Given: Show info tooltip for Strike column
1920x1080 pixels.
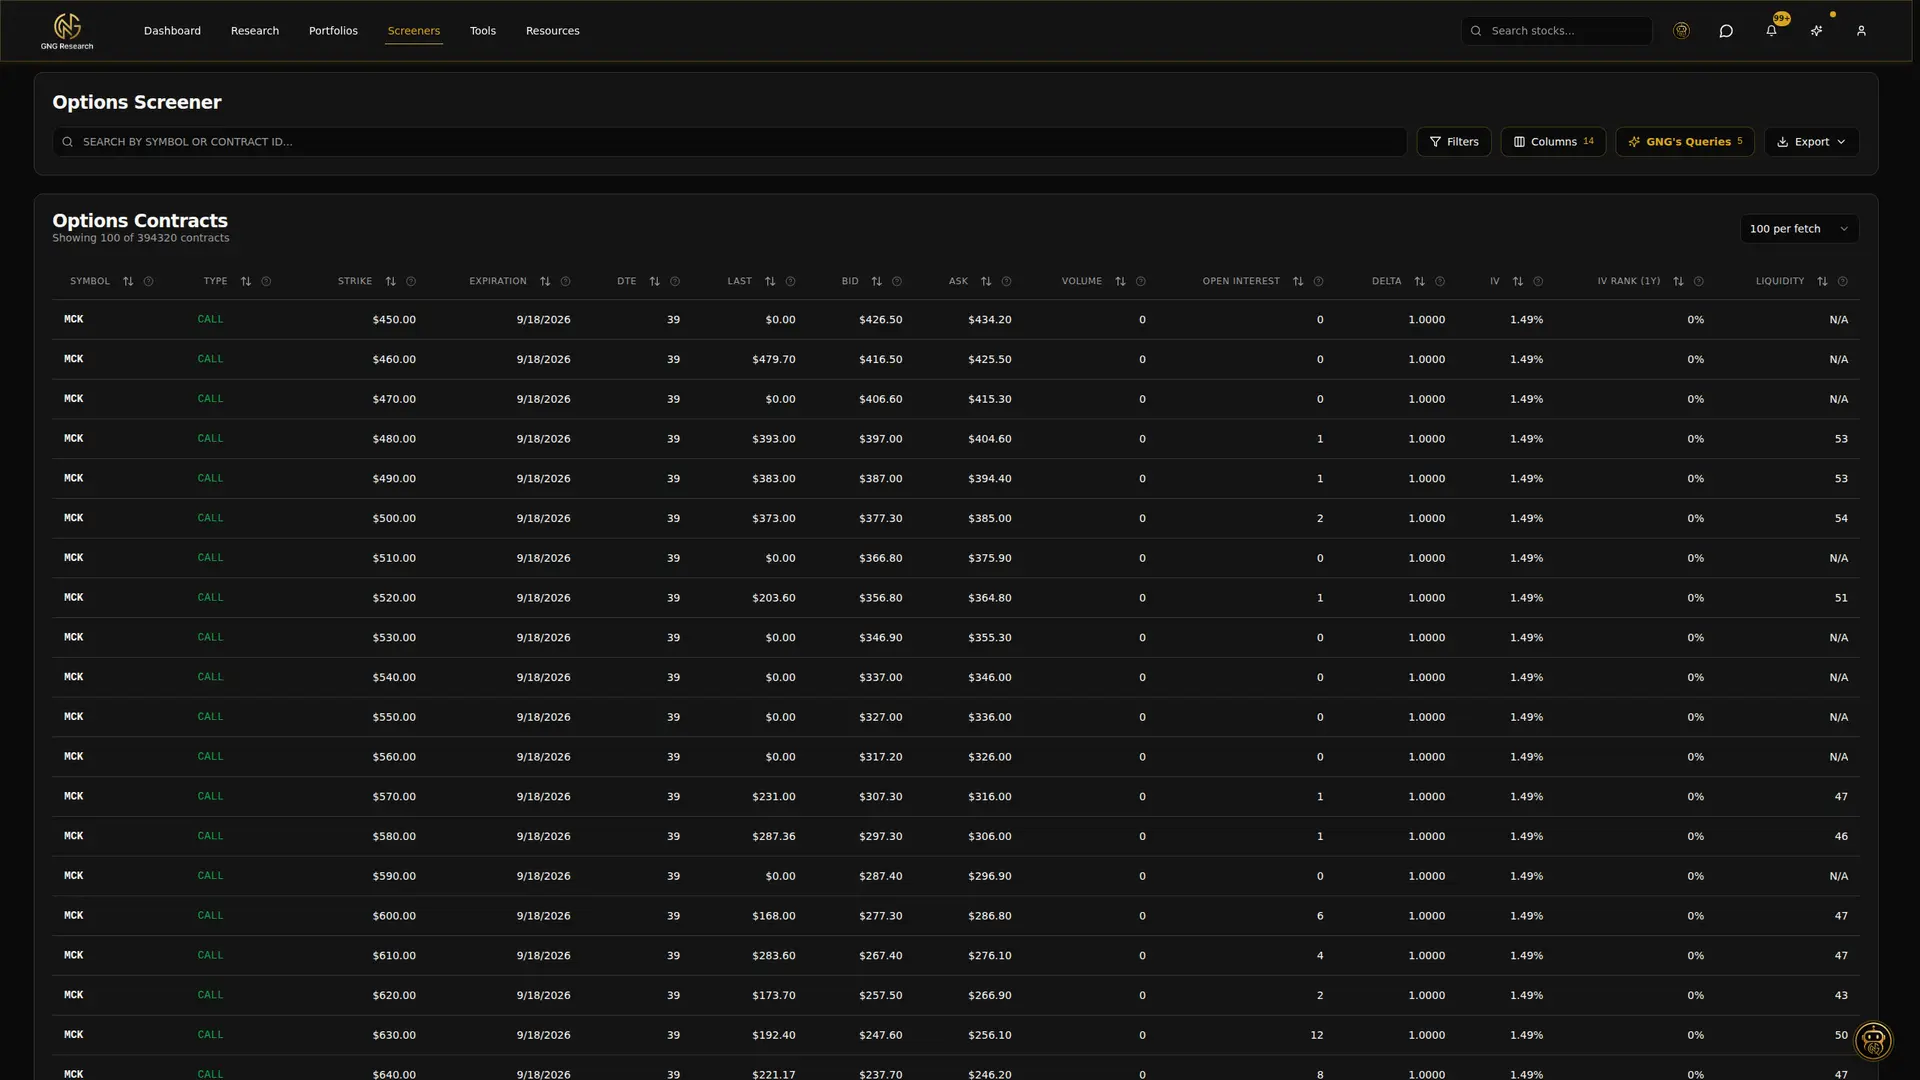Looking at the screenshot, I should pyautogui.click(x=411, y=282).
